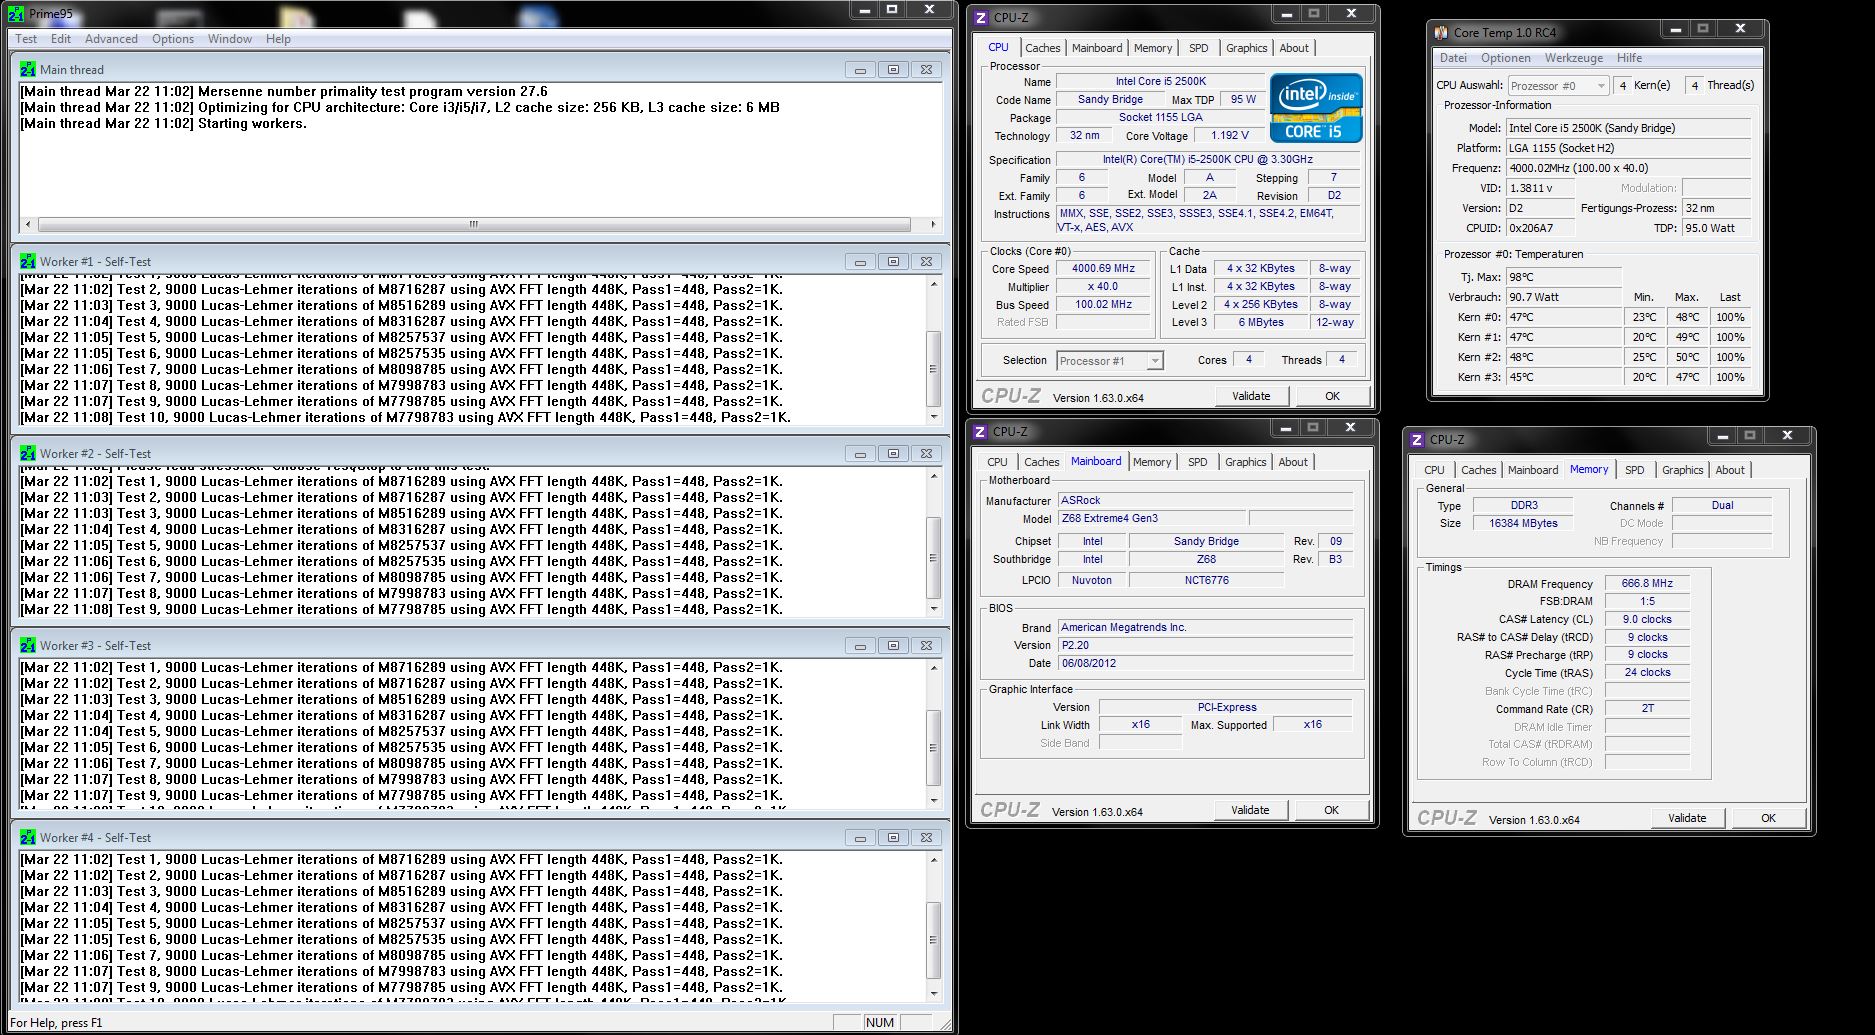1875x1035 pixels.
Task: Click the Intel Core i5 logo in CPU-Z
Action: tap(1316, 107)
